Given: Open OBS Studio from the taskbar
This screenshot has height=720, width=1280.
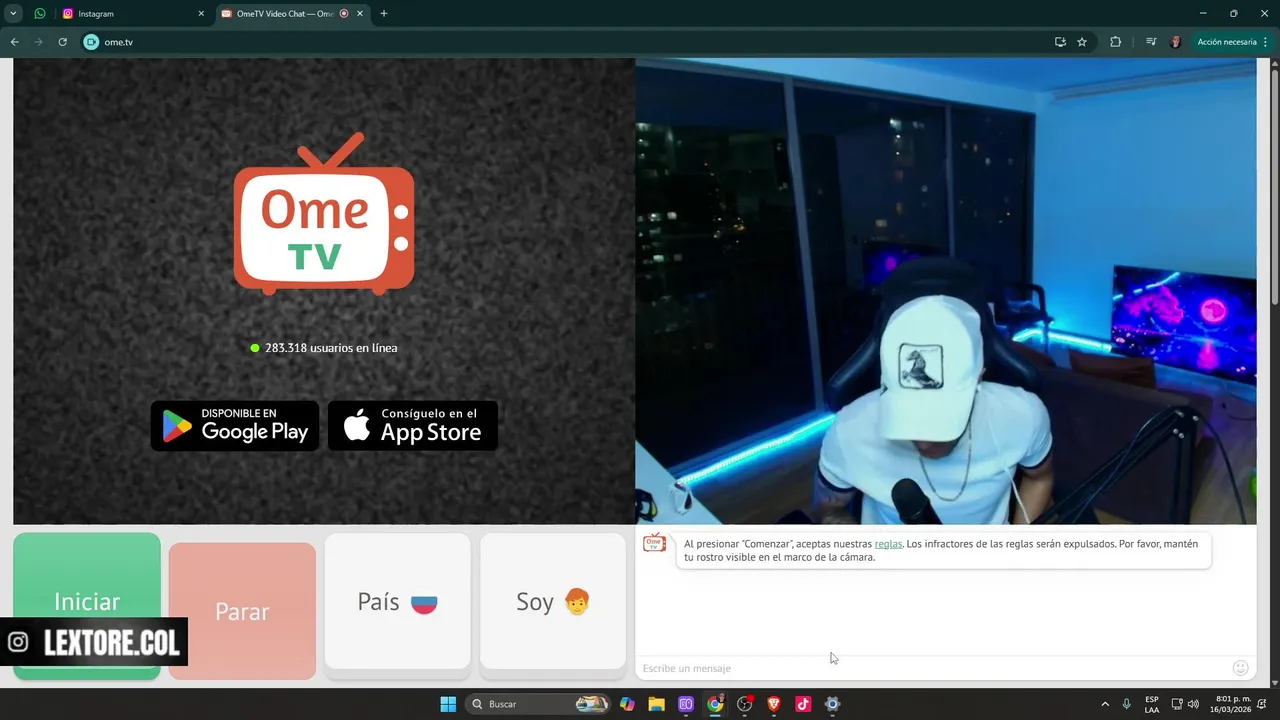Looking at the screenshot, I should (745, 704).
